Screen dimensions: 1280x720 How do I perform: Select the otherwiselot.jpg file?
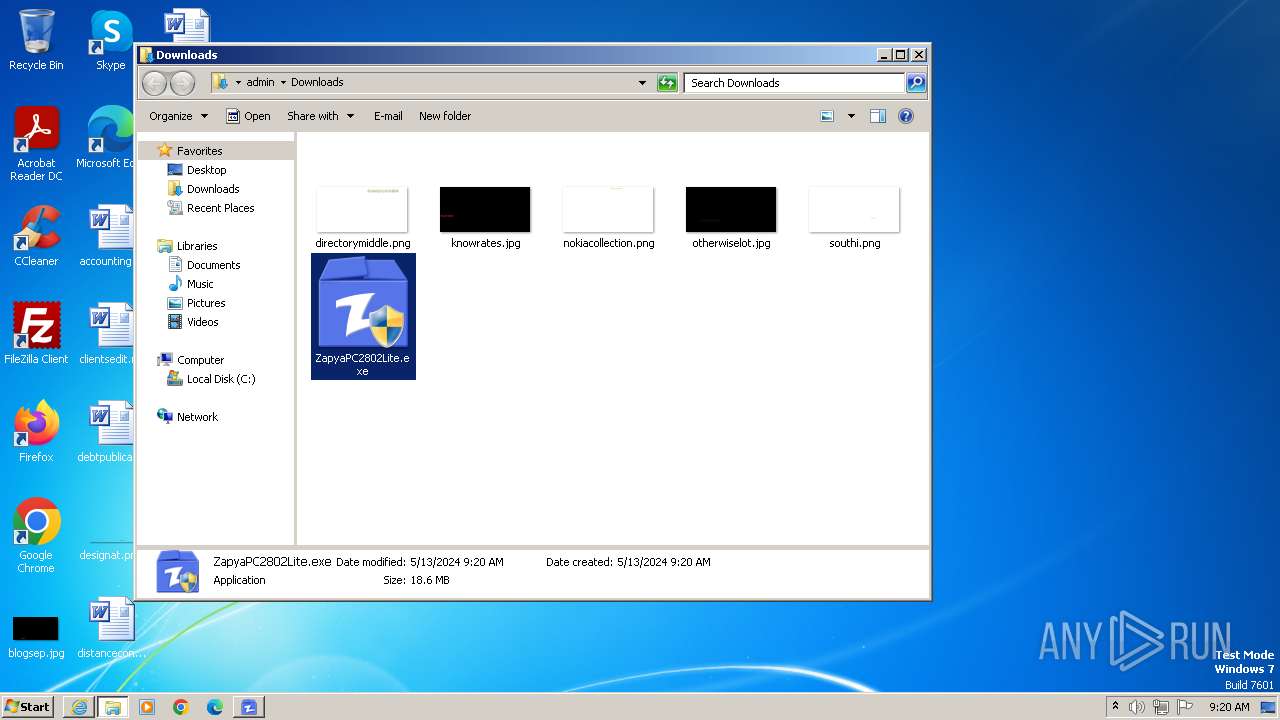(x=731, y=217)
